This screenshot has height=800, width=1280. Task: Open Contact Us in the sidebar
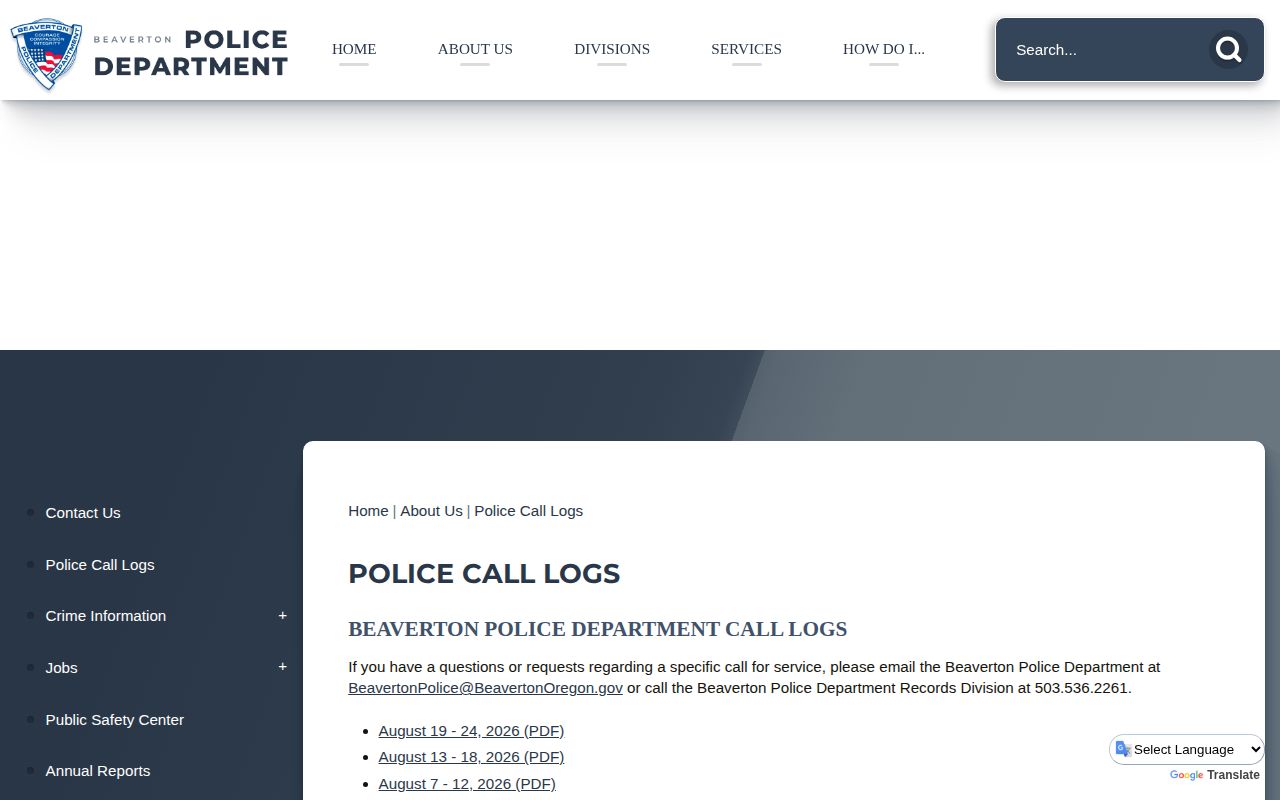tap(83, 513)
